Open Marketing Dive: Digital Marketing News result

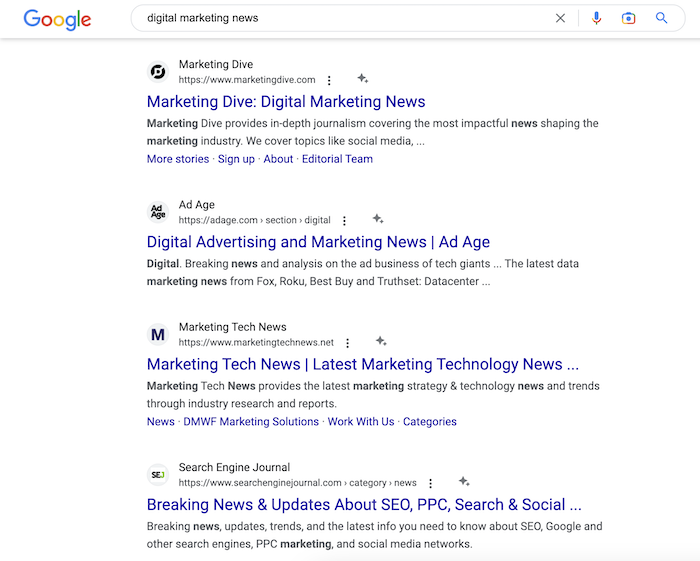click(286, 101)
